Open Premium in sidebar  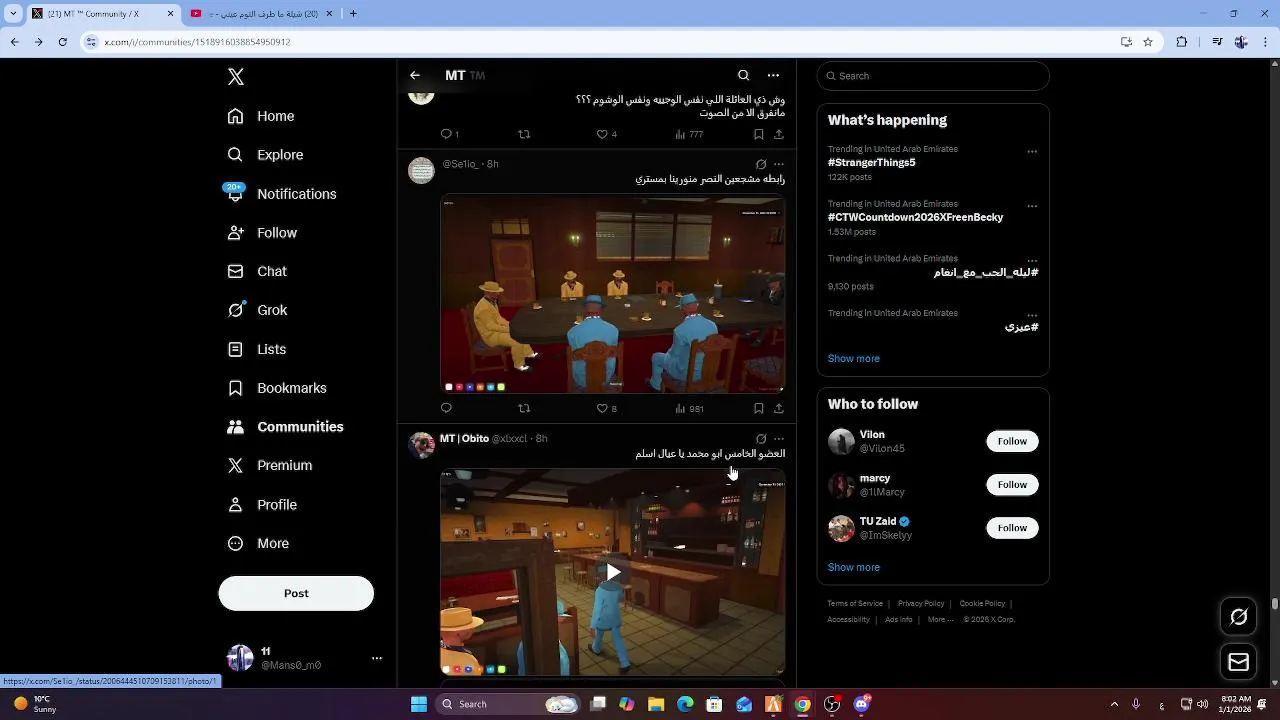tap(270, 465)
